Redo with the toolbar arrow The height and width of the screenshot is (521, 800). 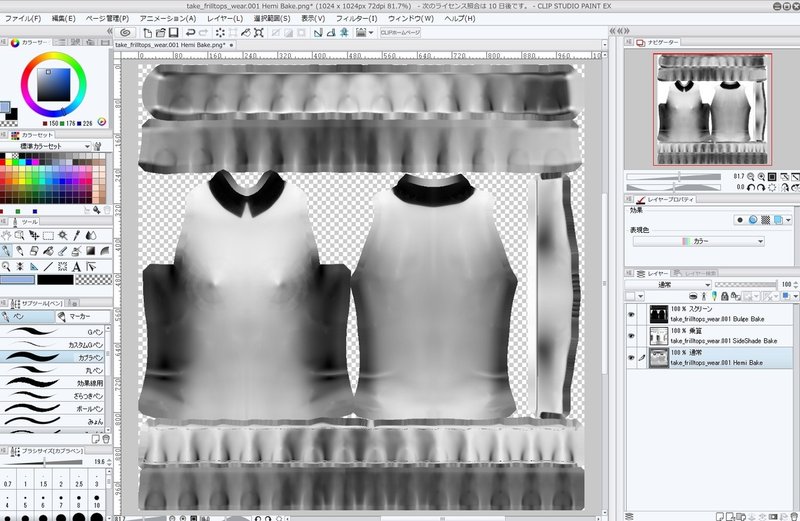(203, 33)
